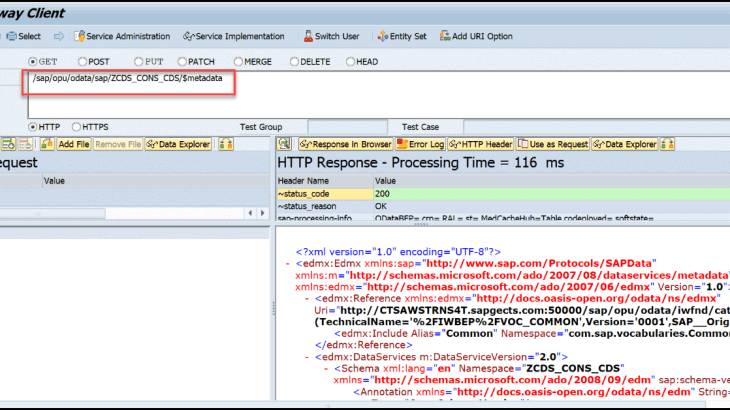
Task: Click the forward arrow icon beside Select
Action: (59, 36)
